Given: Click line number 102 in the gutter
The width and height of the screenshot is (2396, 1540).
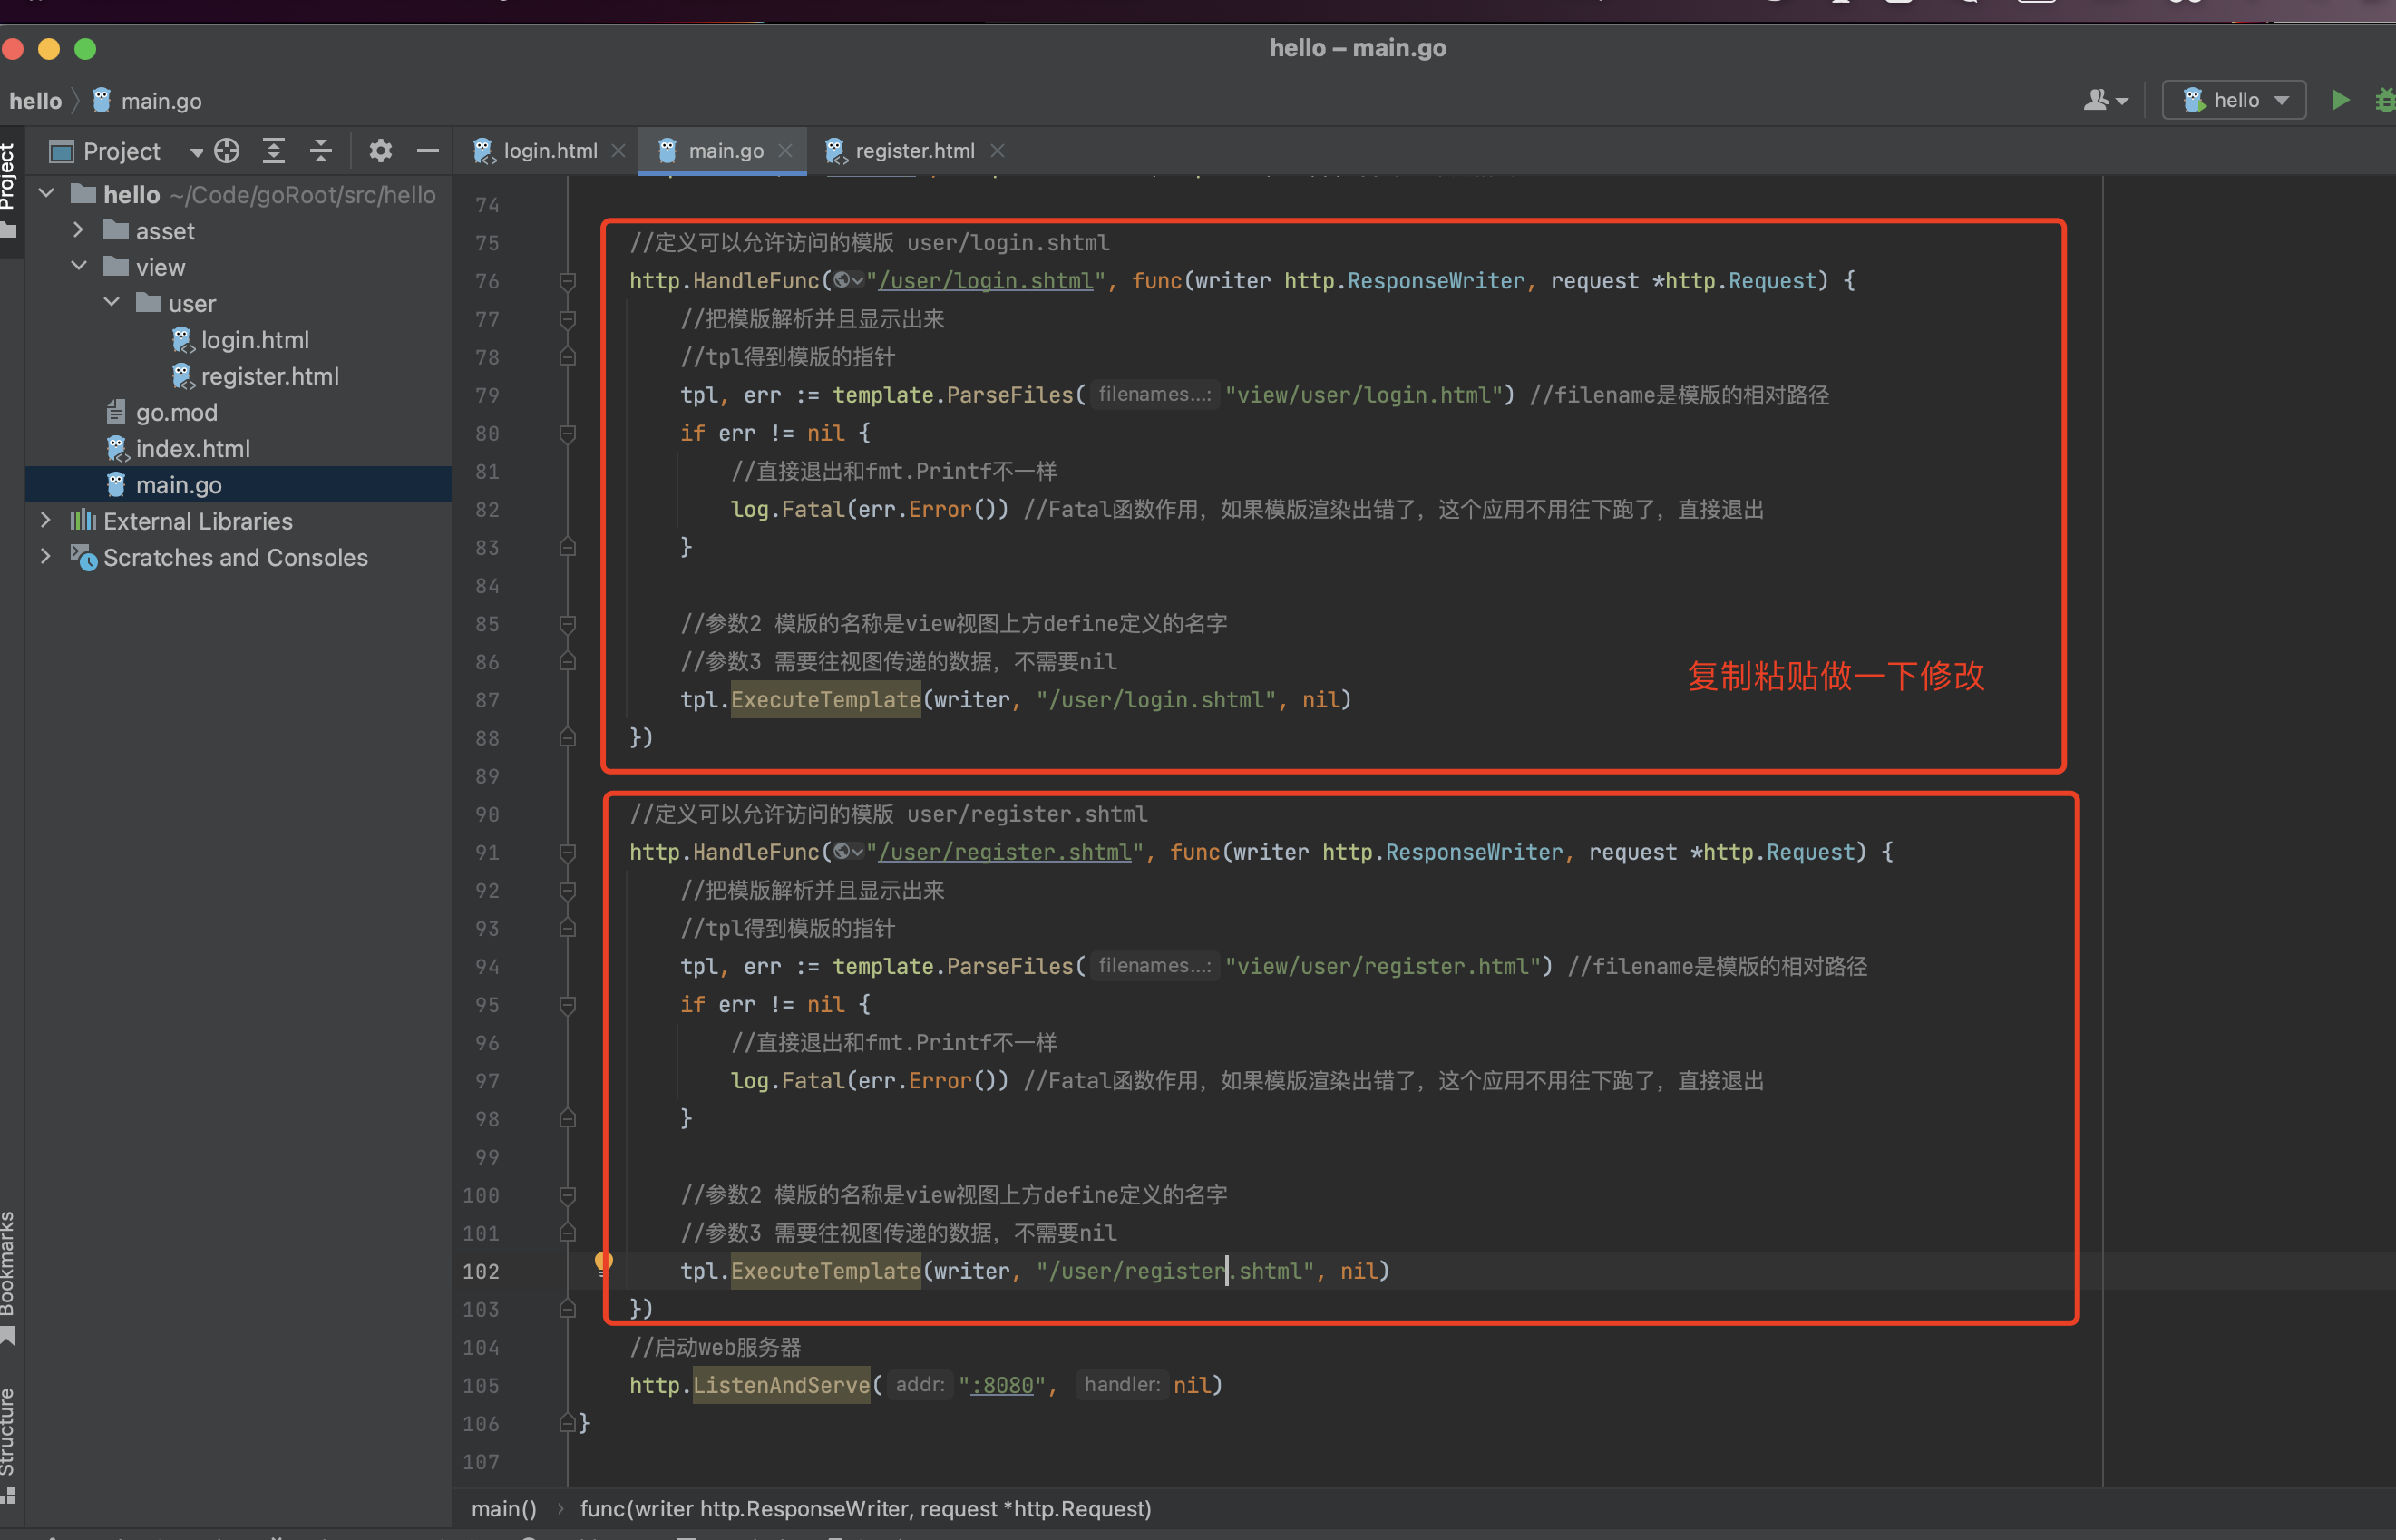Looking at the screenshot, I should pyautogui.click(x=480, y=1271).
